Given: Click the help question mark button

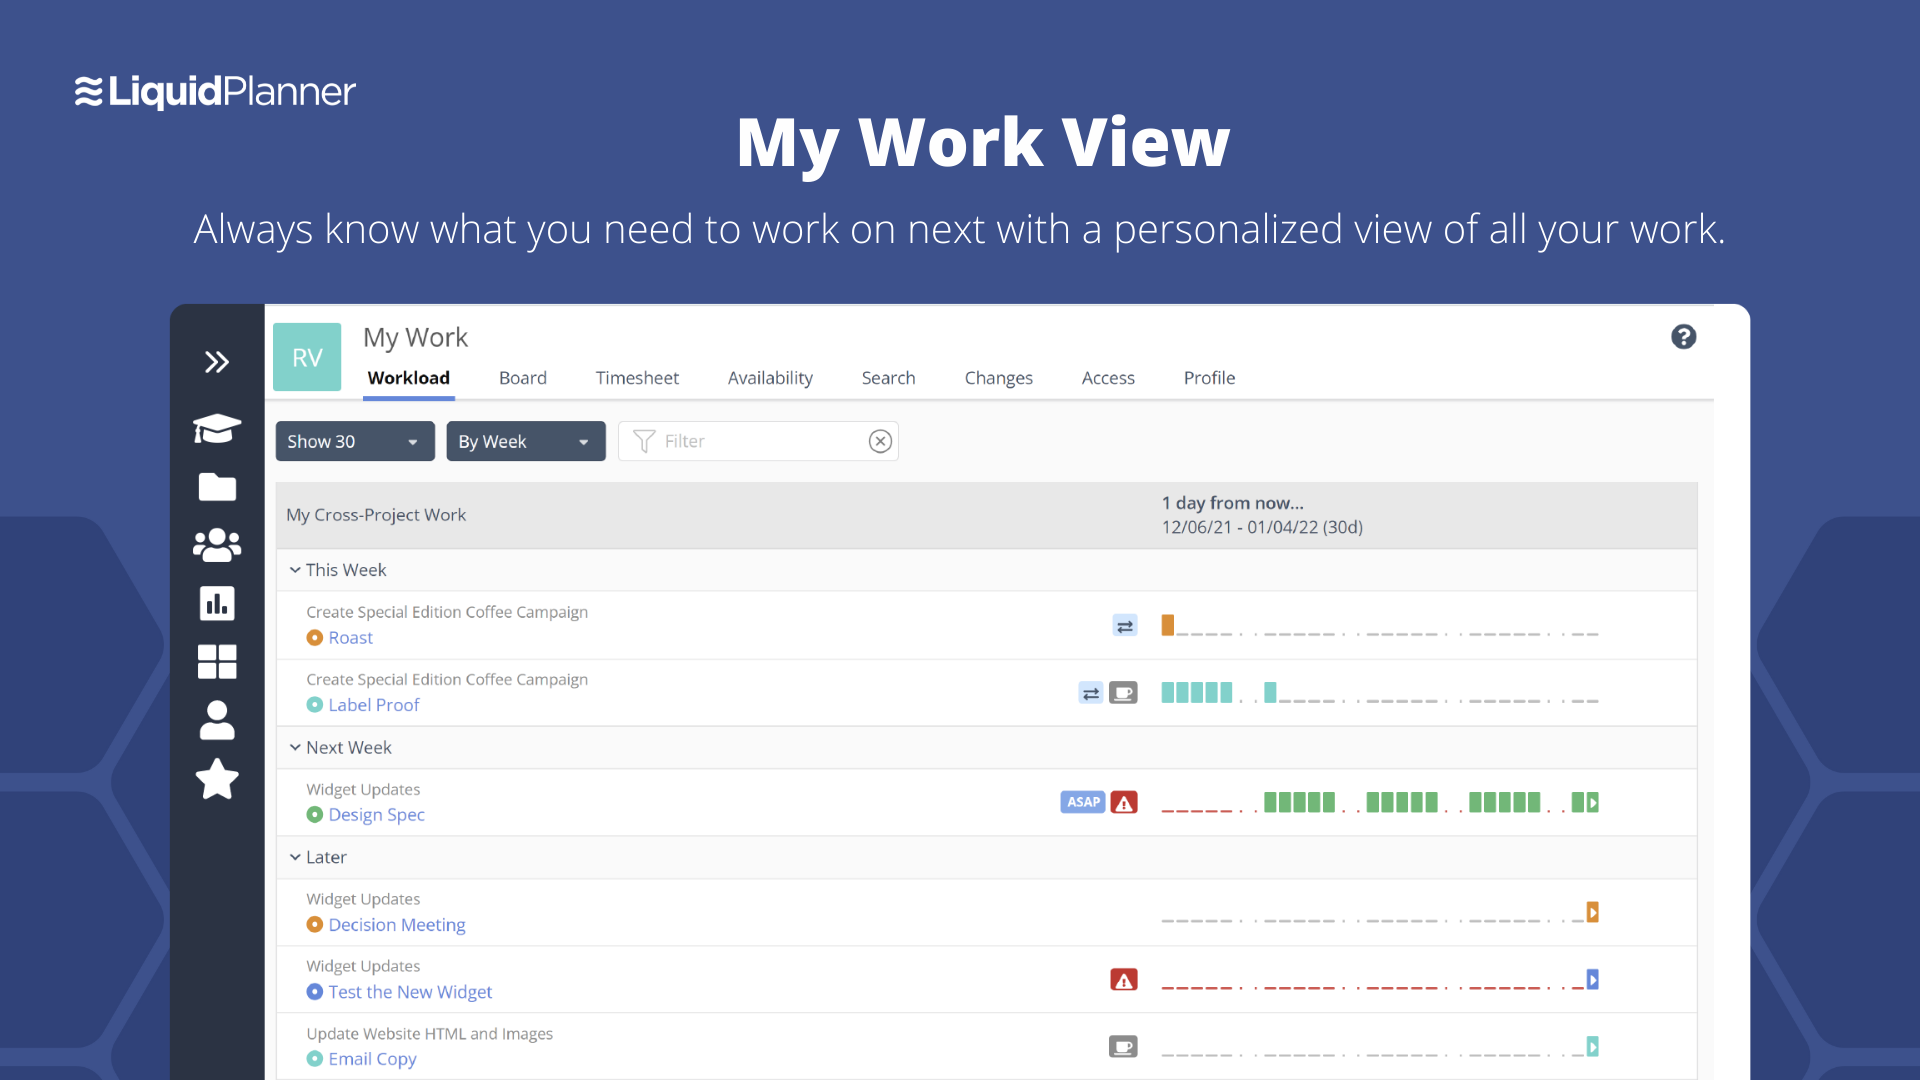Looking at the screenshot, I should 1684,338.
